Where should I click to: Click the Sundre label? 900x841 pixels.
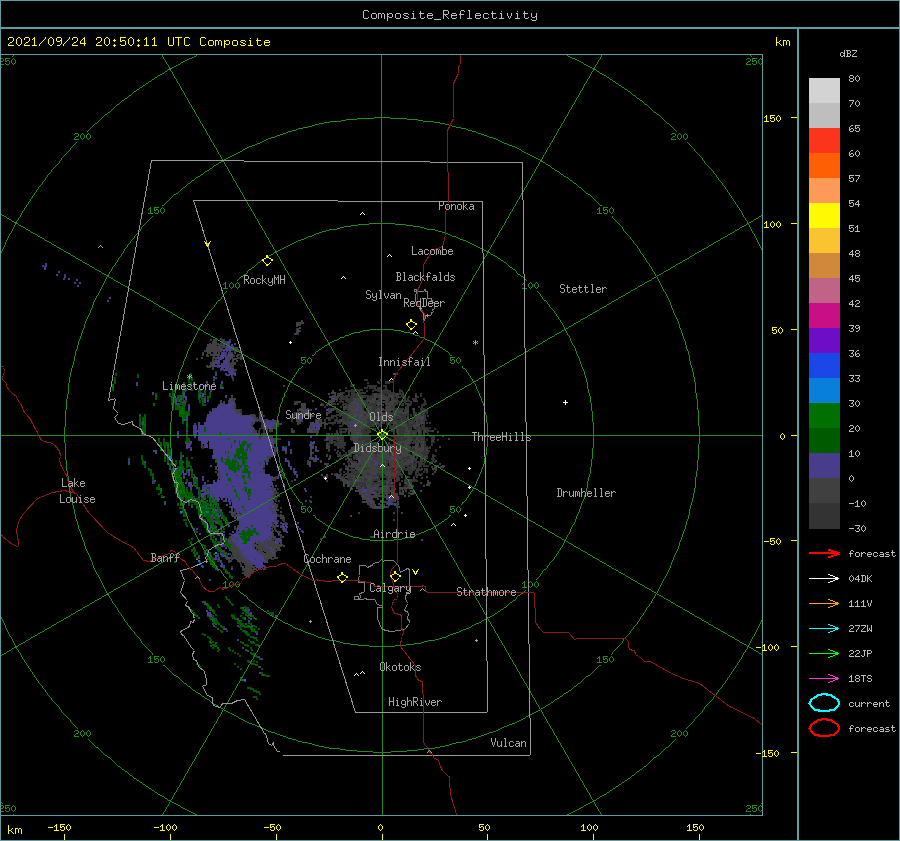(303, 415)
